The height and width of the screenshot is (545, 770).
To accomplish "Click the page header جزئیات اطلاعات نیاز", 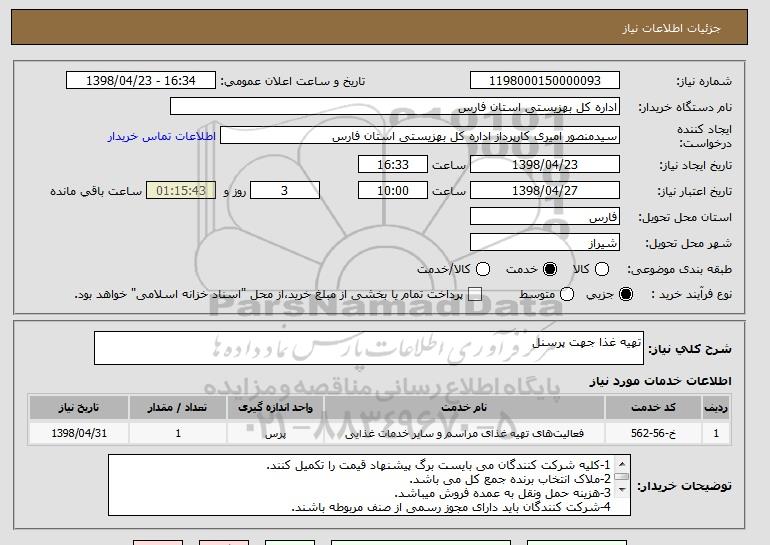I will 671,28.
